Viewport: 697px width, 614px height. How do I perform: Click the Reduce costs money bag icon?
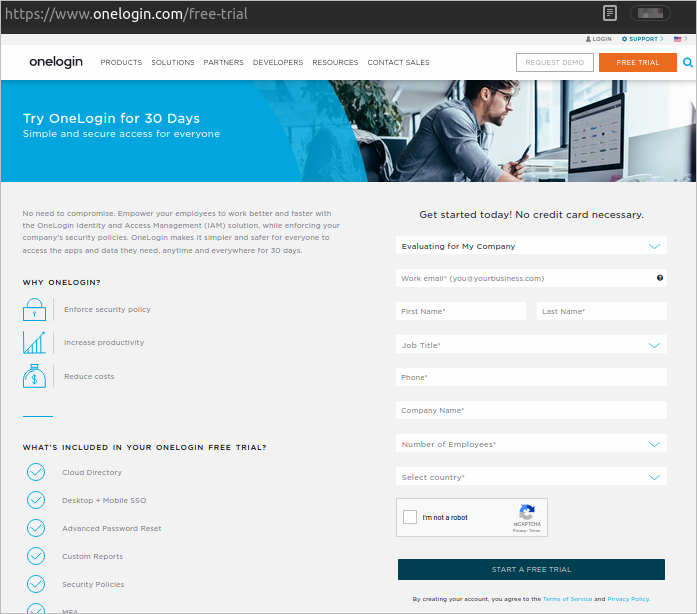(34, 377)
